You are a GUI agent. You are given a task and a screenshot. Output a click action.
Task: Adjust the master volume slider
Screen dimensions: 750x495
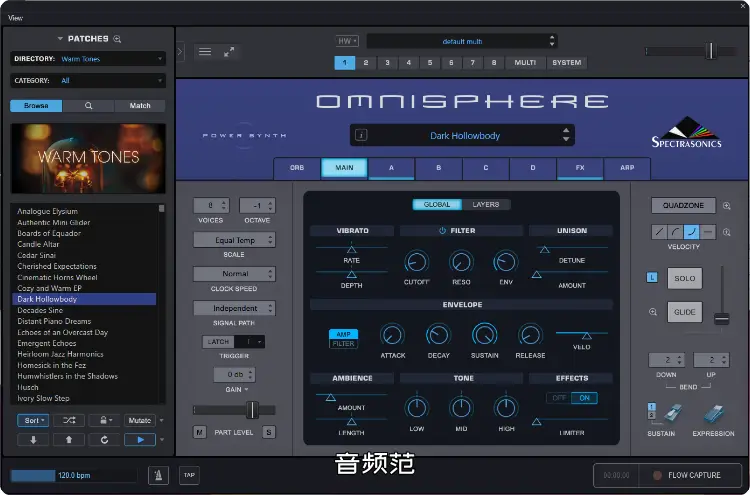(711, 51)
